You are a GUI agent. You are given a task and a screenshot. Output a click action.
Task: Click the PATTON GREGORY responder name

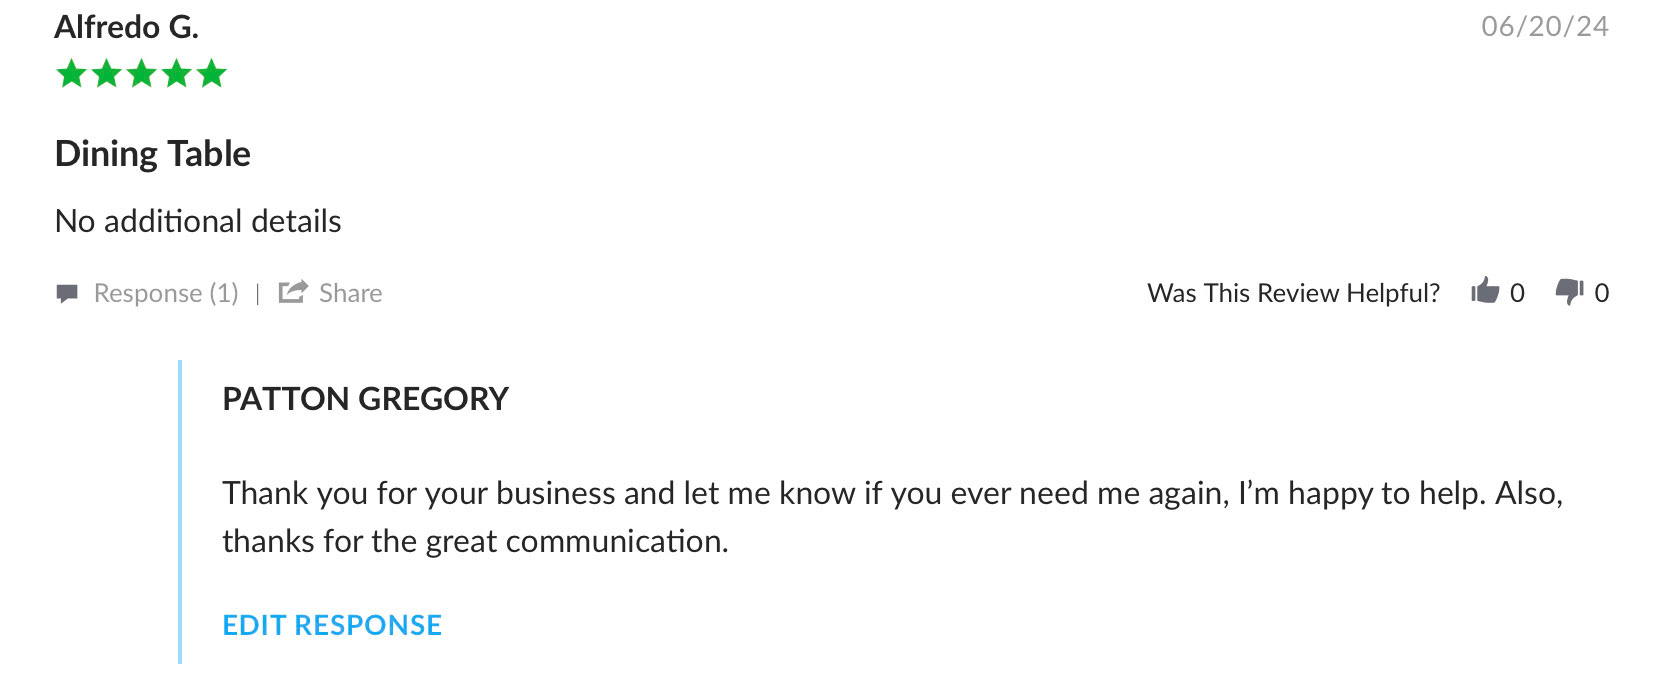point(365,399)
